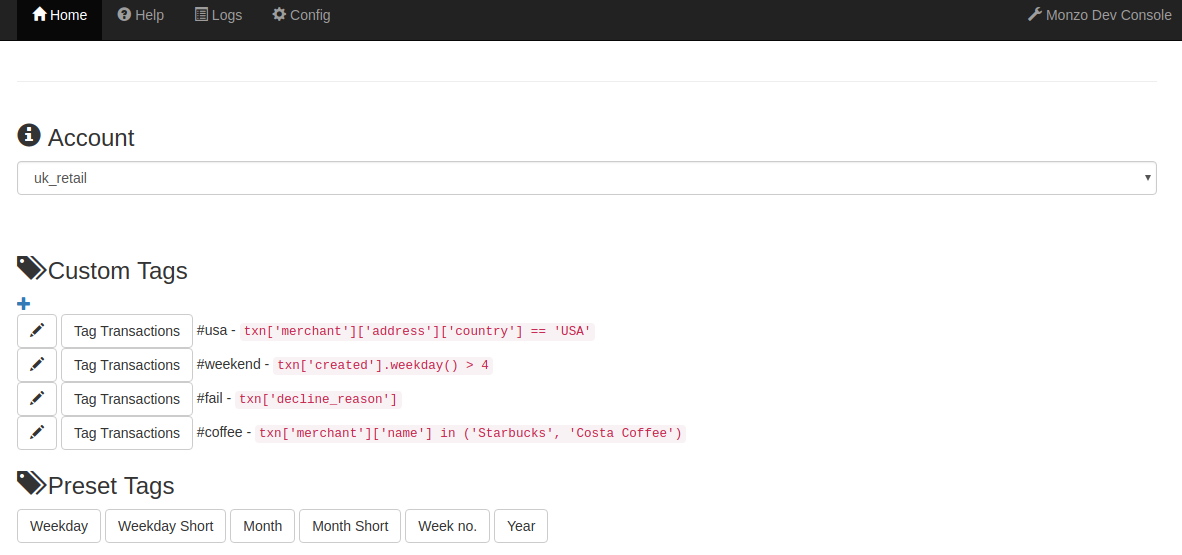
Task: Tag transactions for the #usa rule
Action: point(127,331)
